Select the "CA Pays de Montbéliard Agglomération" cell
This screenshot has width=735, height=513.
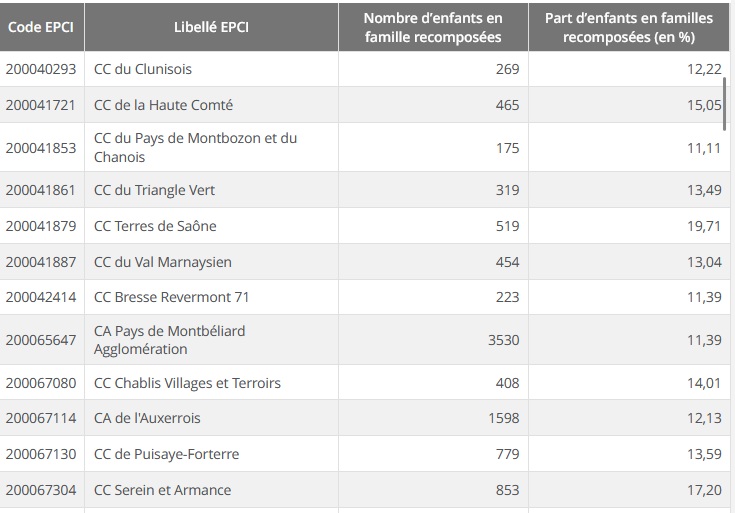[169, 340]
